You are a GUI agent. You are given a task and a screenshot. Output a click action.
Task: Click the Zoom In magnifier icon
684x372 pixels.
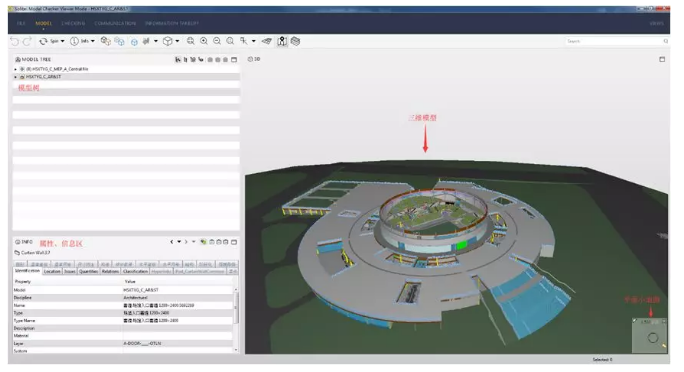coord(204,41)
